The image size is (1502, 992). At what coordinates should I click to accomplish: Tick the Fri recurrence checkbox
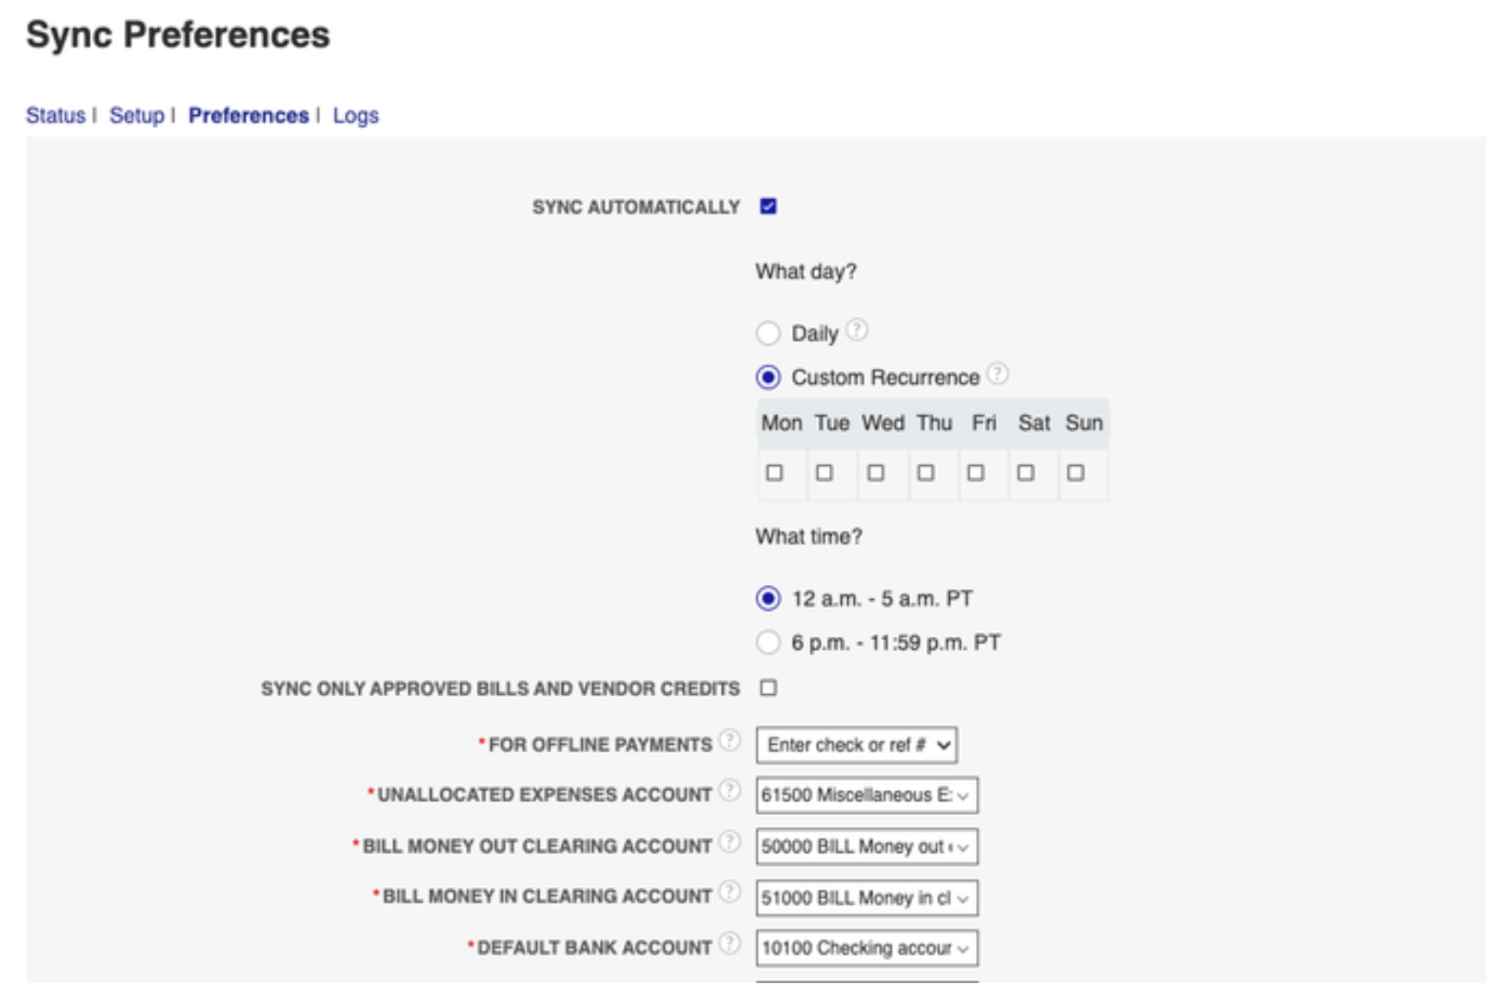click(x=976, y=473)
